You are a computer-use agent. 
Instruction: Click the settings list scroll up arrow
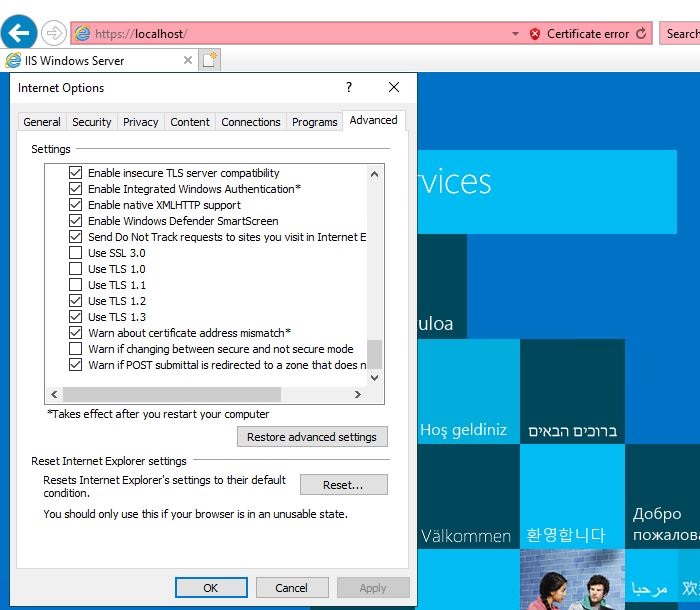point(375,174)
